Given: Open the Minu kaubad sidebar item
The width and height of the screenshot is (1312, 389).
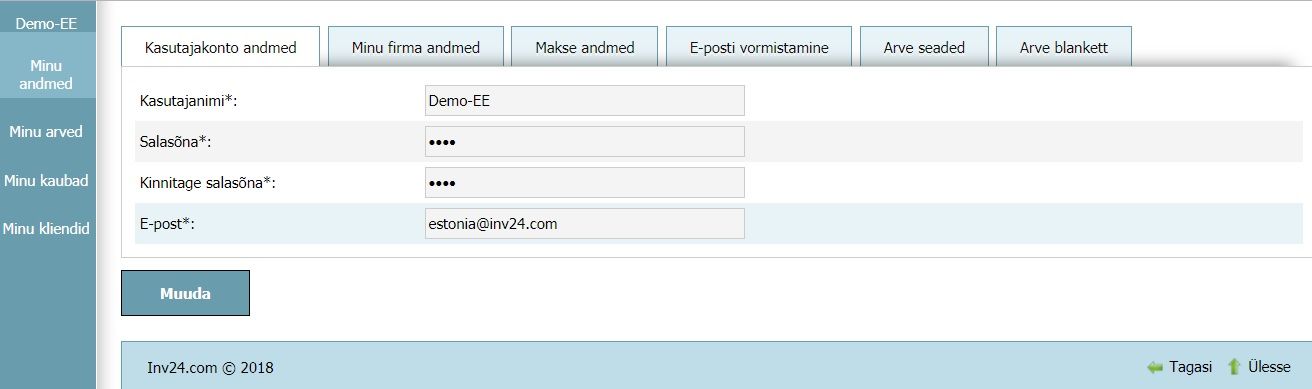Looking at the screenshot, I should 47,180.
